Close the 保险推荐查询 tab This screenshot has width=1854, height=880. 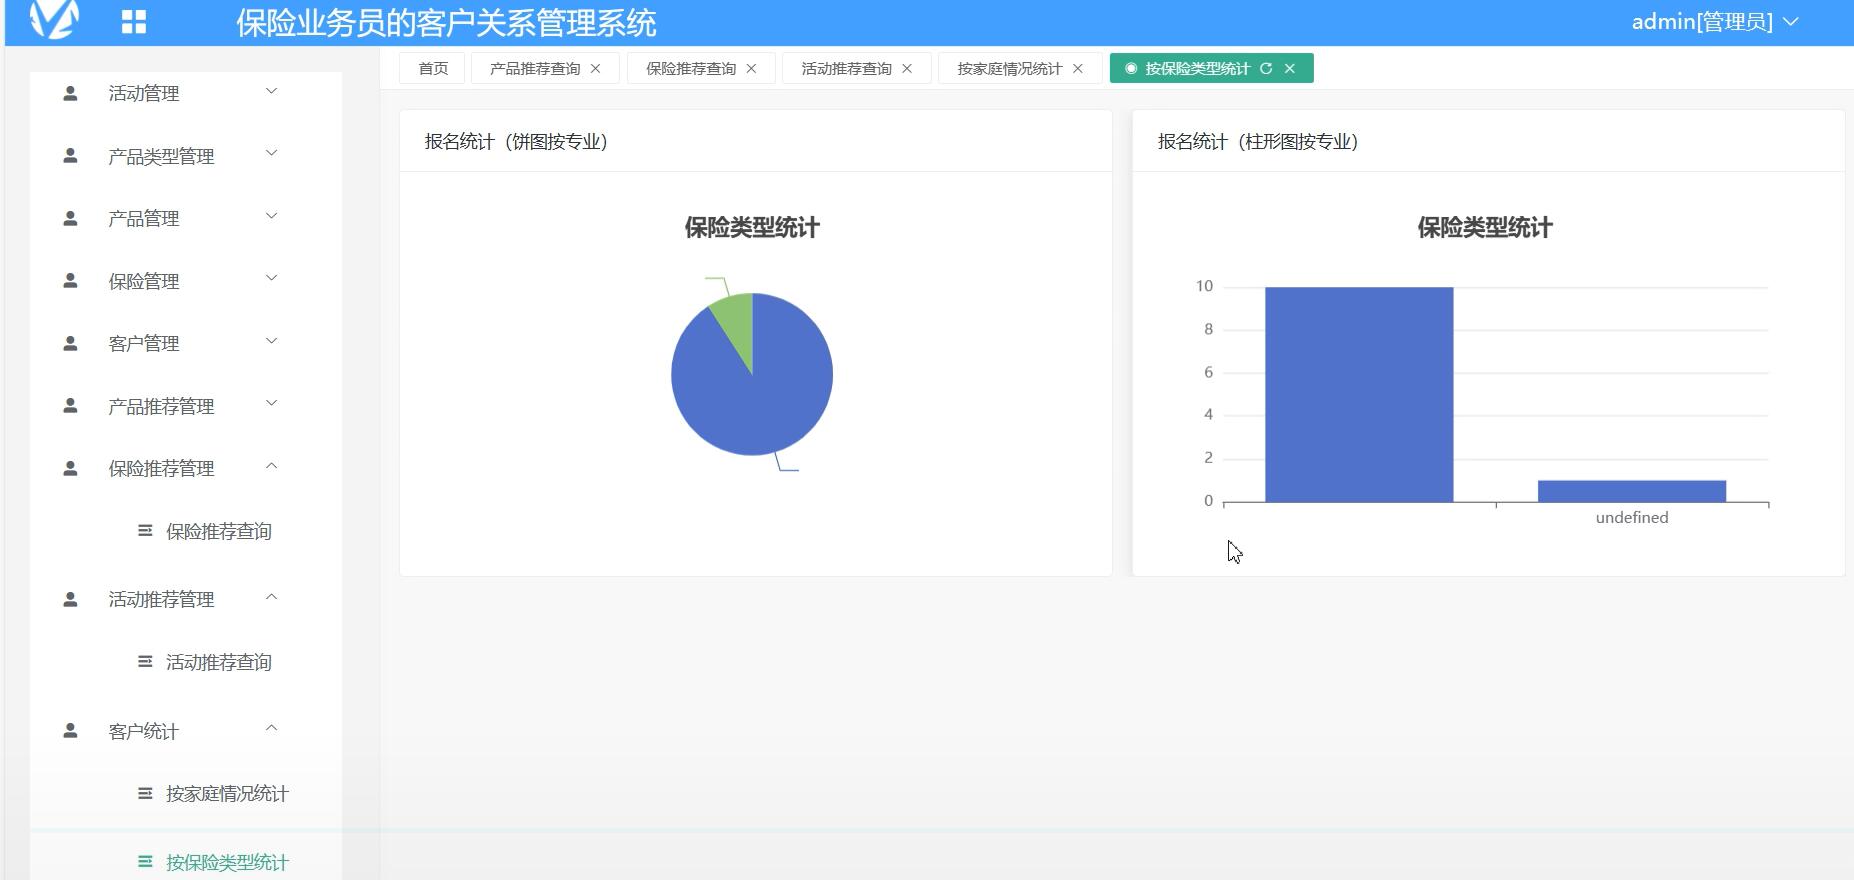[751, 68]
